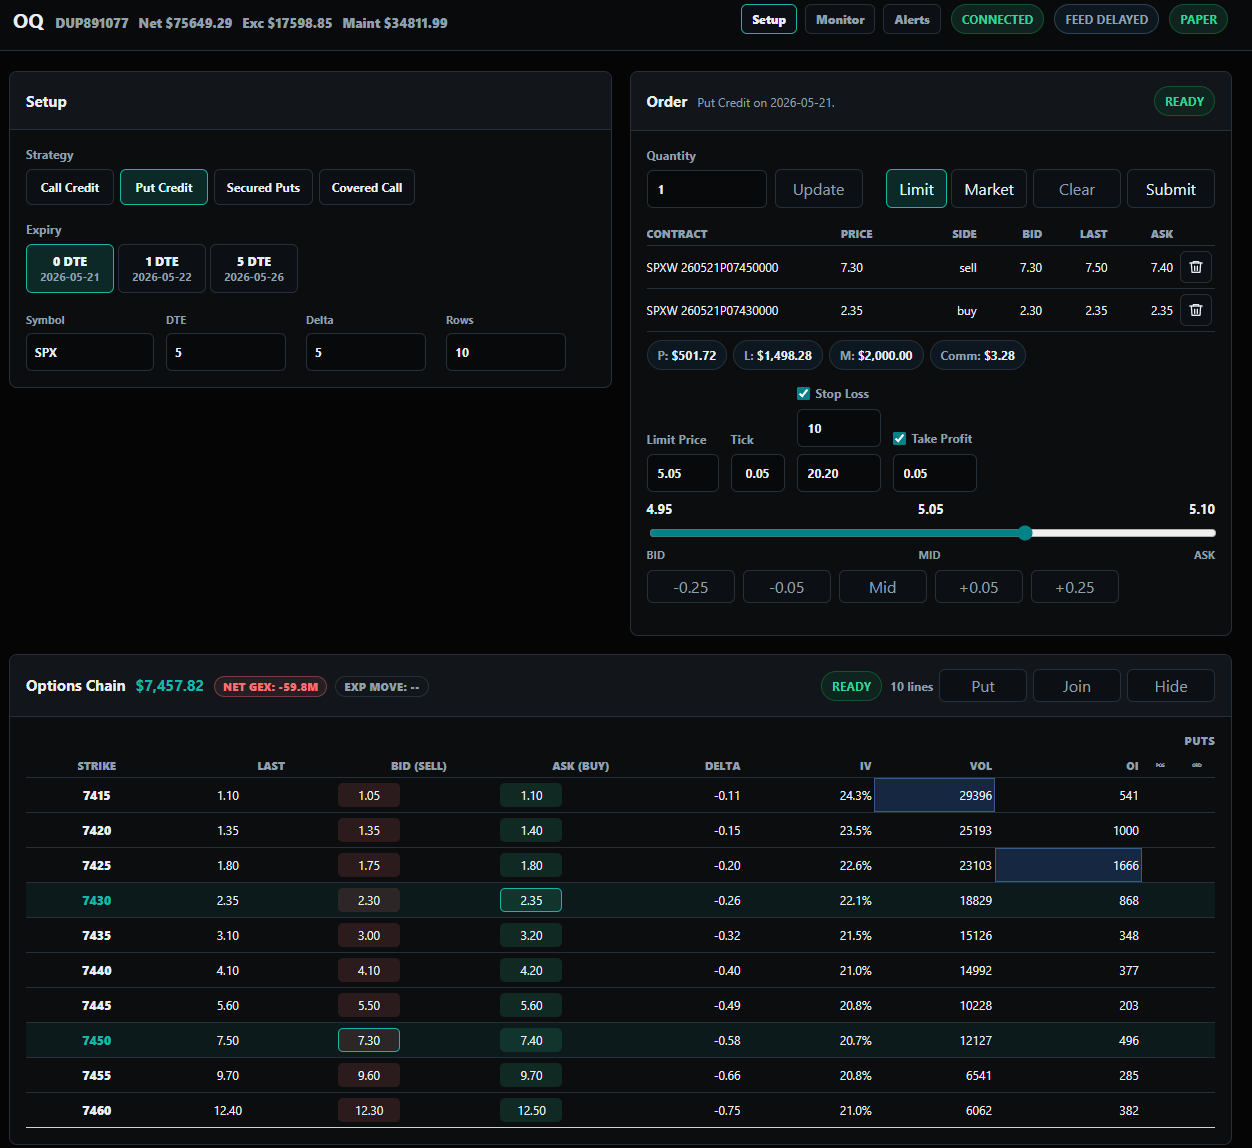Switch order type to Market
1252x1148 pixels.
tap(989, 189)
